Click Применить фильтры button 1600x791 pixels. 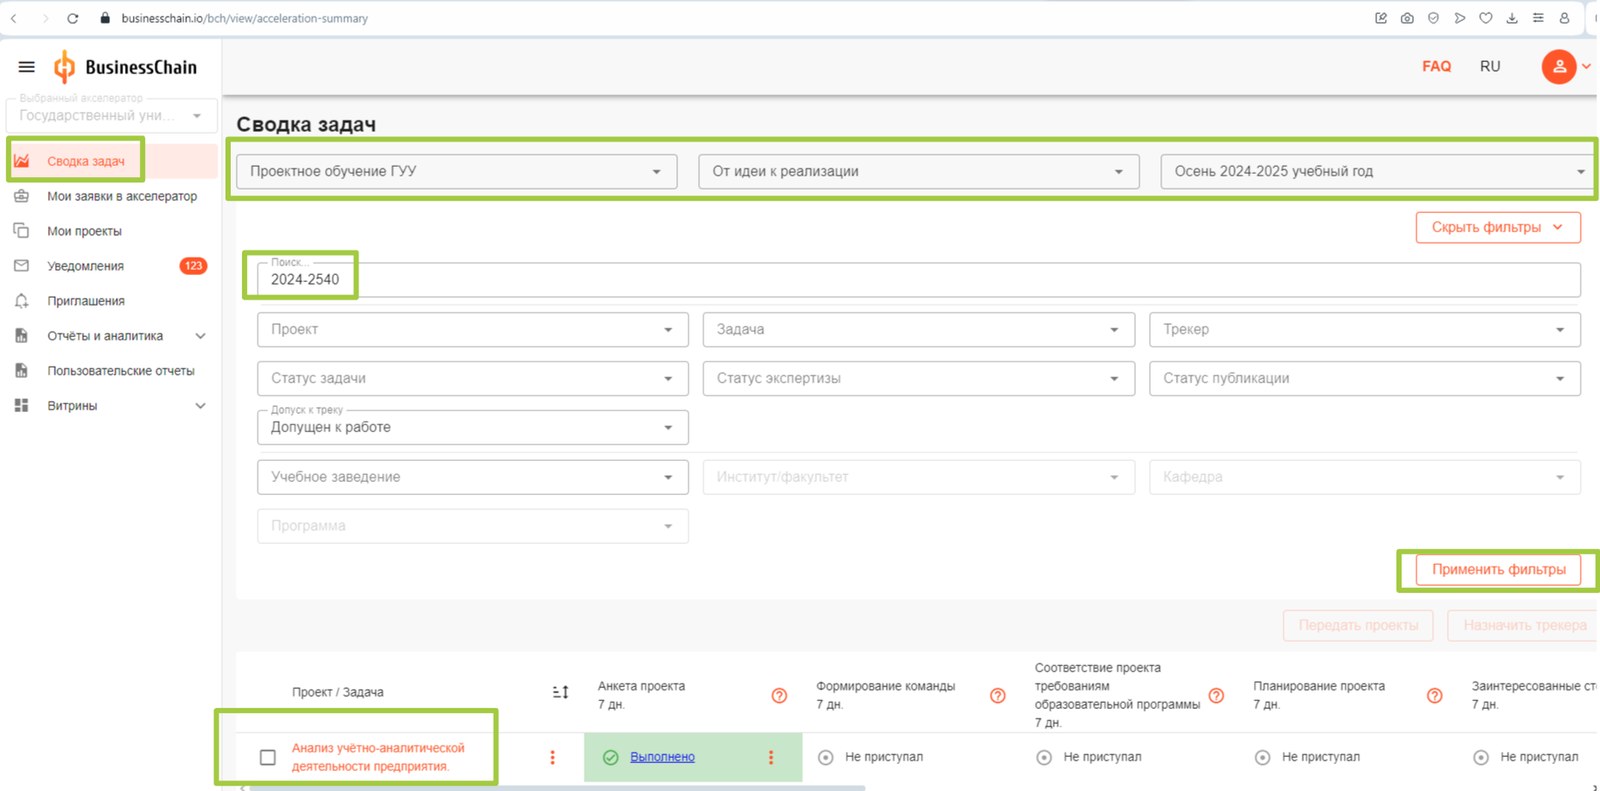(x=1498, y=569)
